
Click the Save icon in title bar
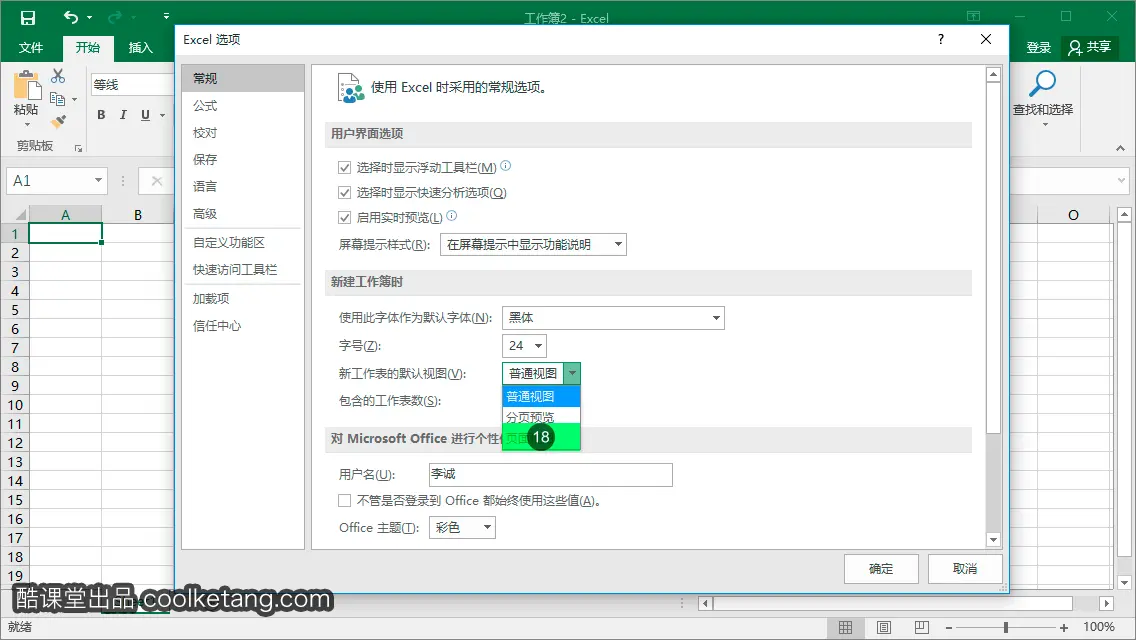[x=28, y=17]
